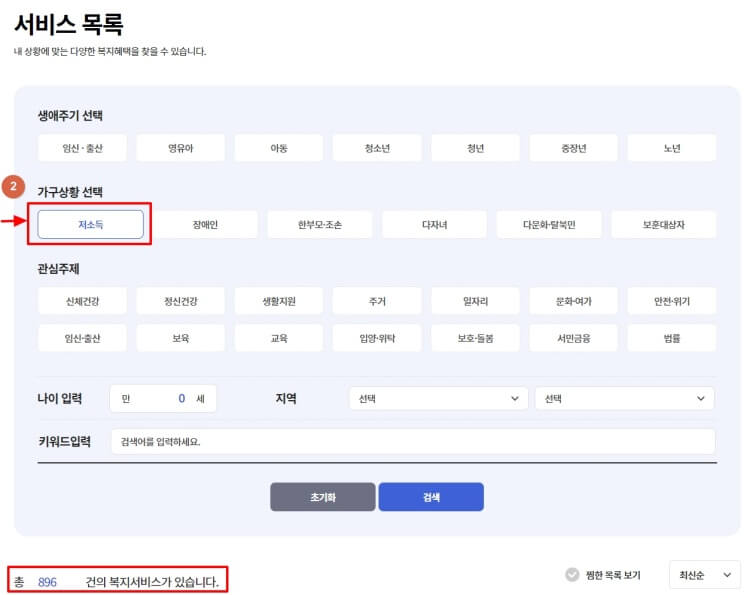Select the 보호·돌봄 interest topic

click(x=475, y=338)
